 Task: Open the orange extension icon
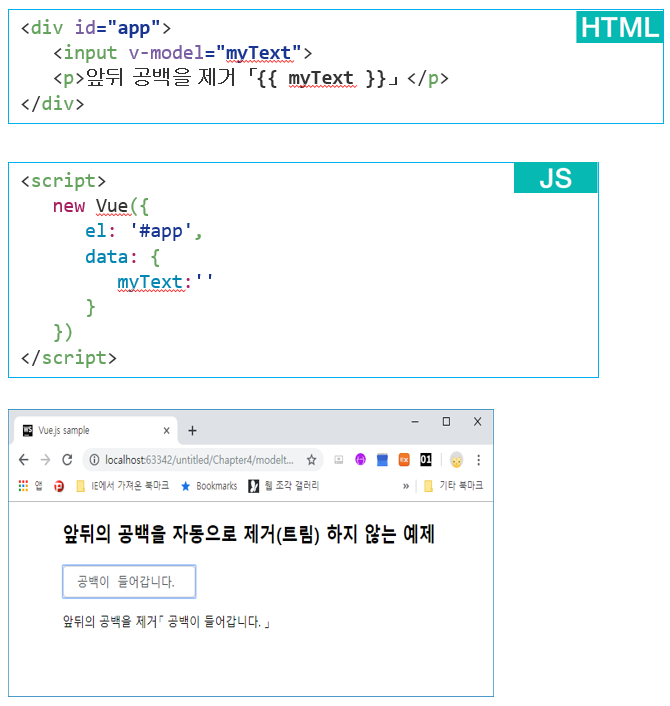[x=404, y=460]
